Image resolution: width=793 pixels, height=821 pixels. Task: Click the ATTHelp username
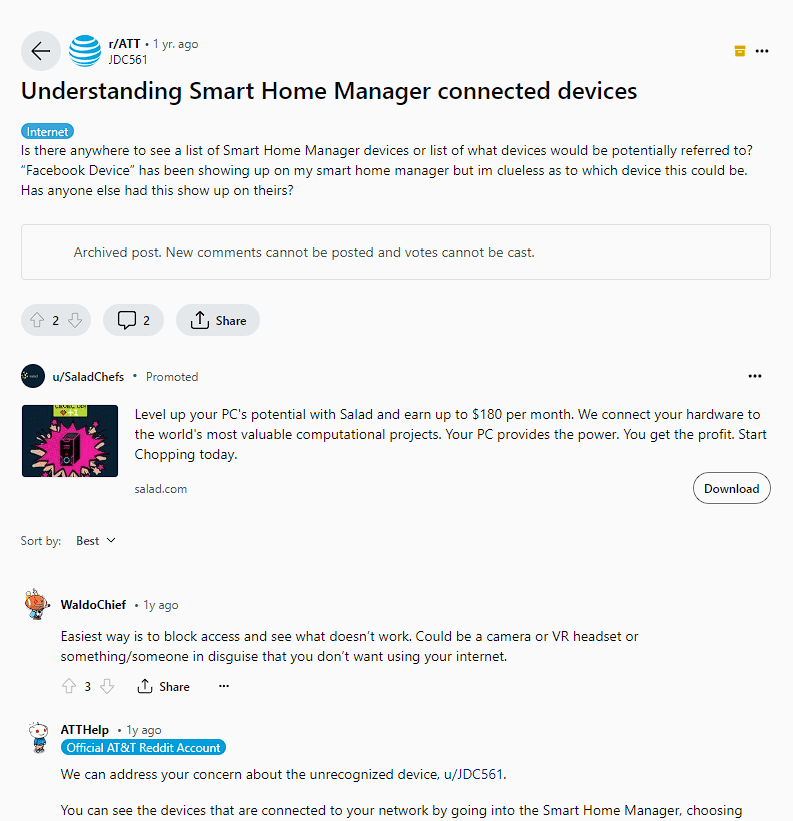tap(84, 730)
